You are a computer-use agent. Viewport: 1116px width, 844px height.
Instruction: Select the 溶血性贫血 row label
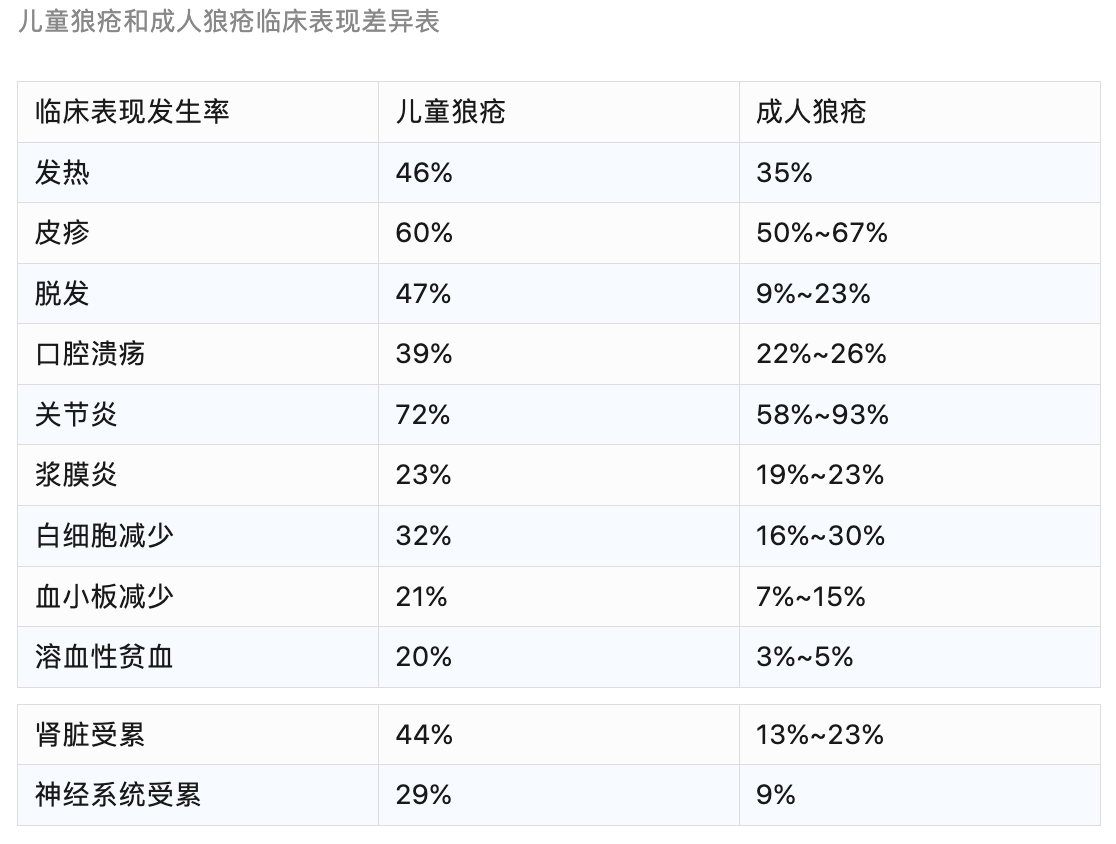click(104, 656)
